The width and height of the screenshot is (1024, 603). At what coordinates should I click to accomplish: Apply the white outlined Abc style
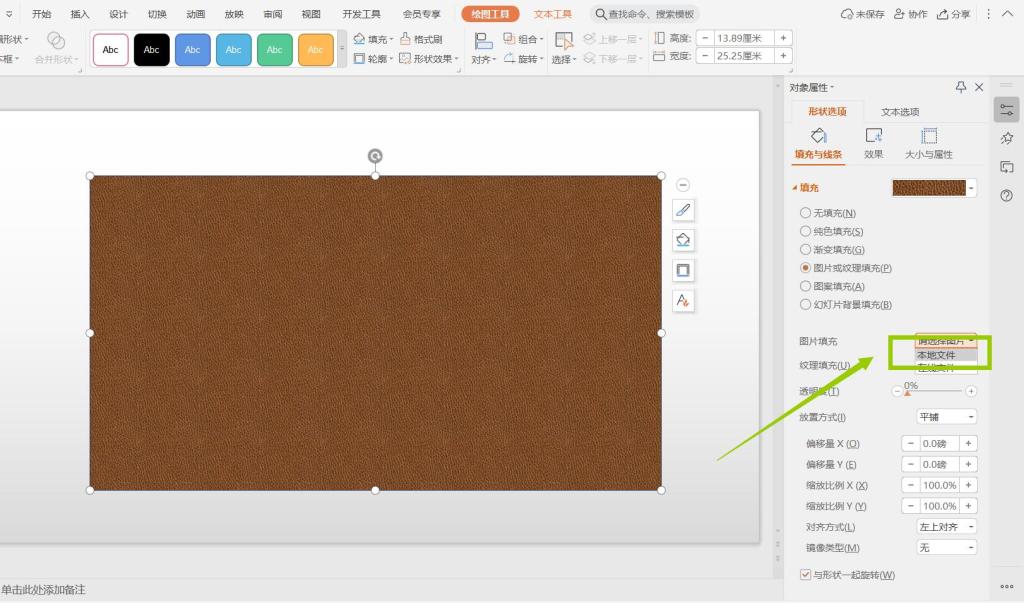point(110,50)
